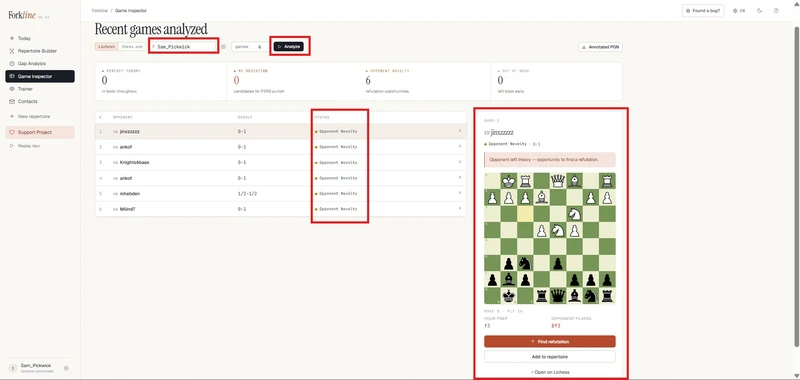Viewport: 800px width, 380px height.
Task: Select the game vs Knights4base
Action: point(281,162)
